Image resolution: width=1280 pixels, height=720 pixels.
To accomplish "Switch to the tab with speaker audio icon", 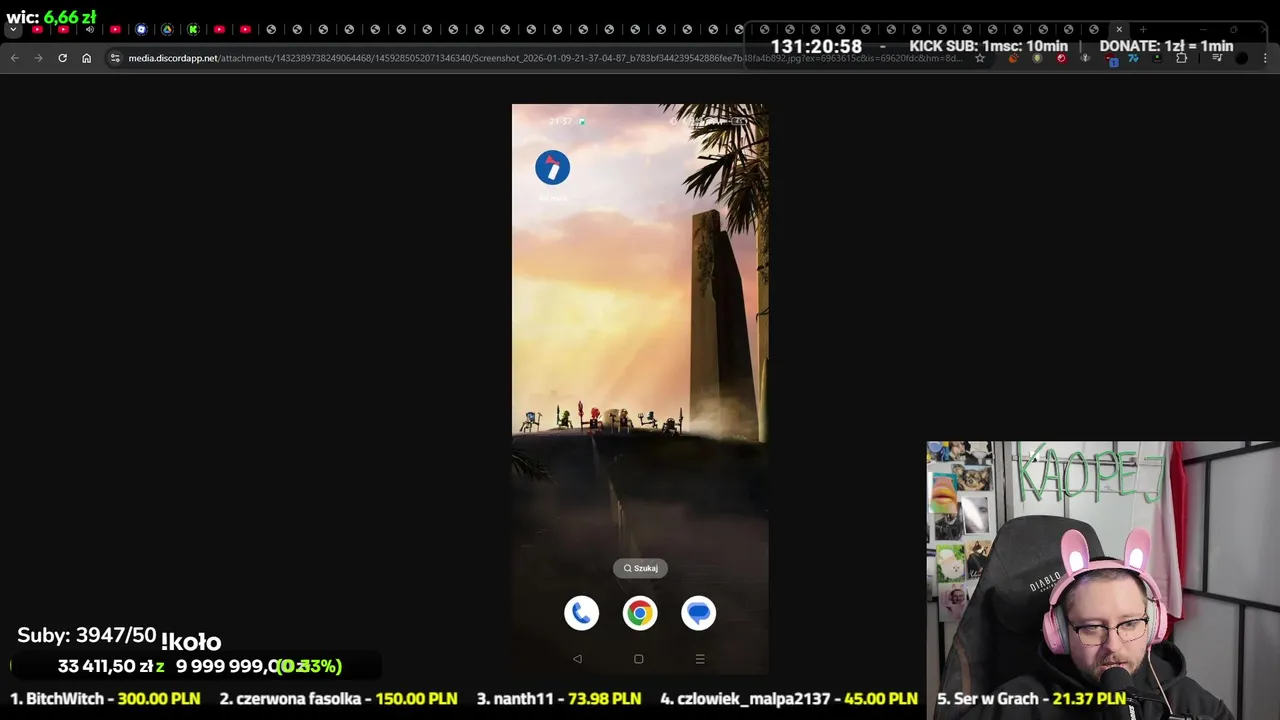I will click(x=89, y=29).
